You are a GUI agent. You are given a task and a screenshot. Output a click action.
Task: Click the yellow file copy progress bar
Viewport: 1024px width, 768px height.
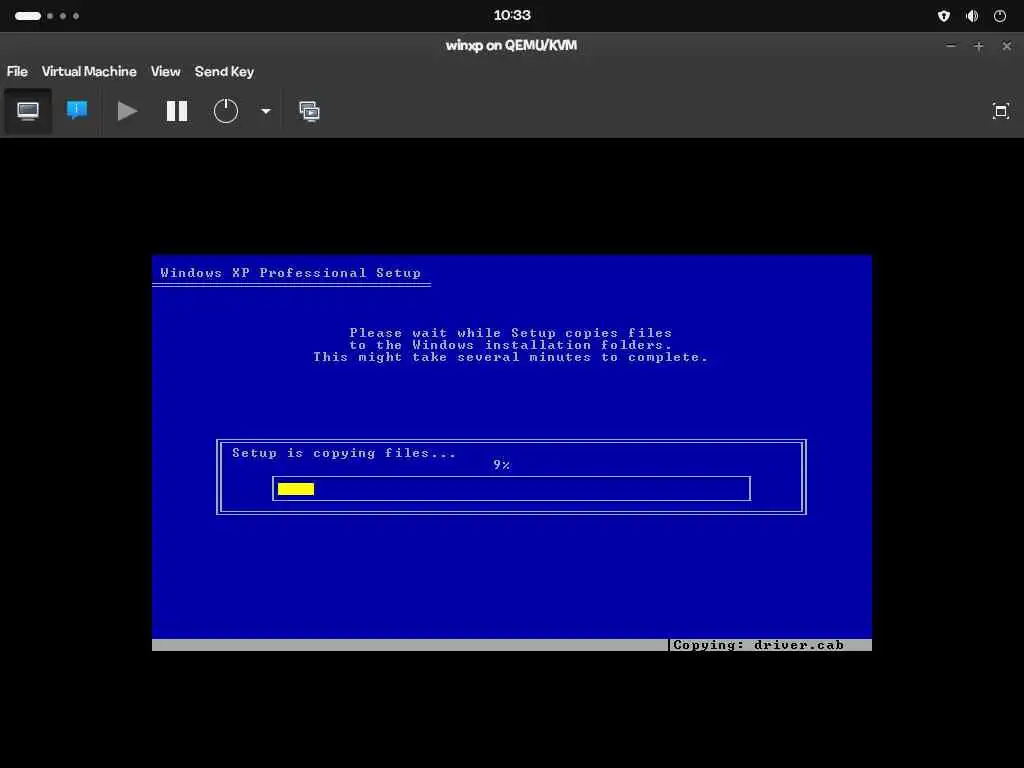click(x=296, y=489)
